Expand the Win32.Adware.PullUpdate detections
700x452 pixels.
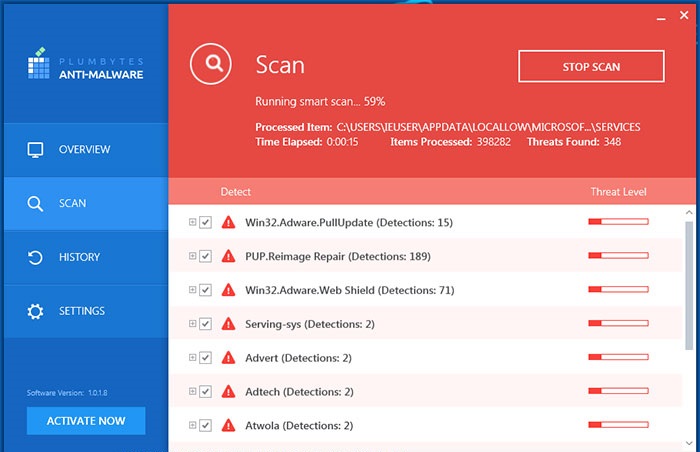pyautogui.click(x=192, y=222)
